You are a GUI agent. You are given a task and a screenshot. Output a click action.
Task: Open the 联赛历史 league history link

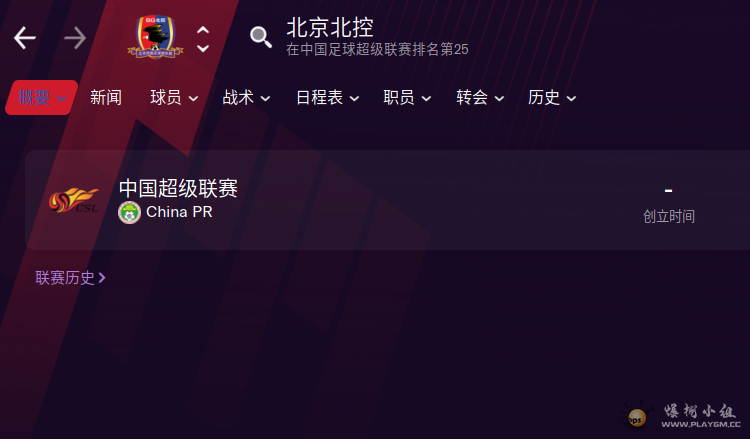click(x=70, y=278)
